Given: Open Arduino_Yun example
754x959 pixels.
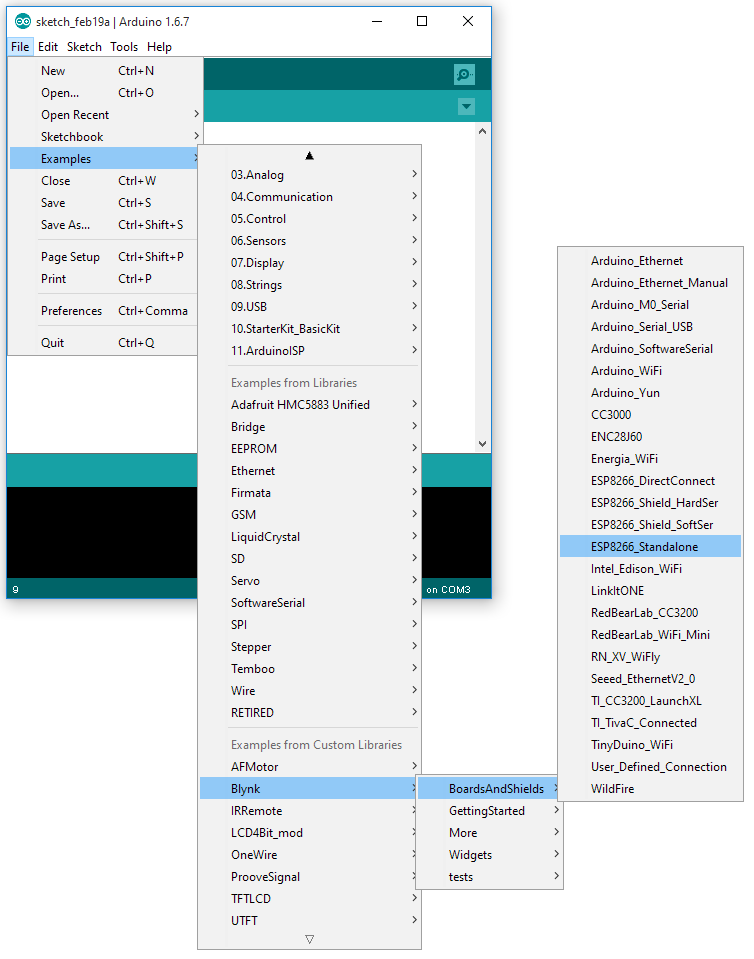Looking at the screenshot, I should pos(651,393).
